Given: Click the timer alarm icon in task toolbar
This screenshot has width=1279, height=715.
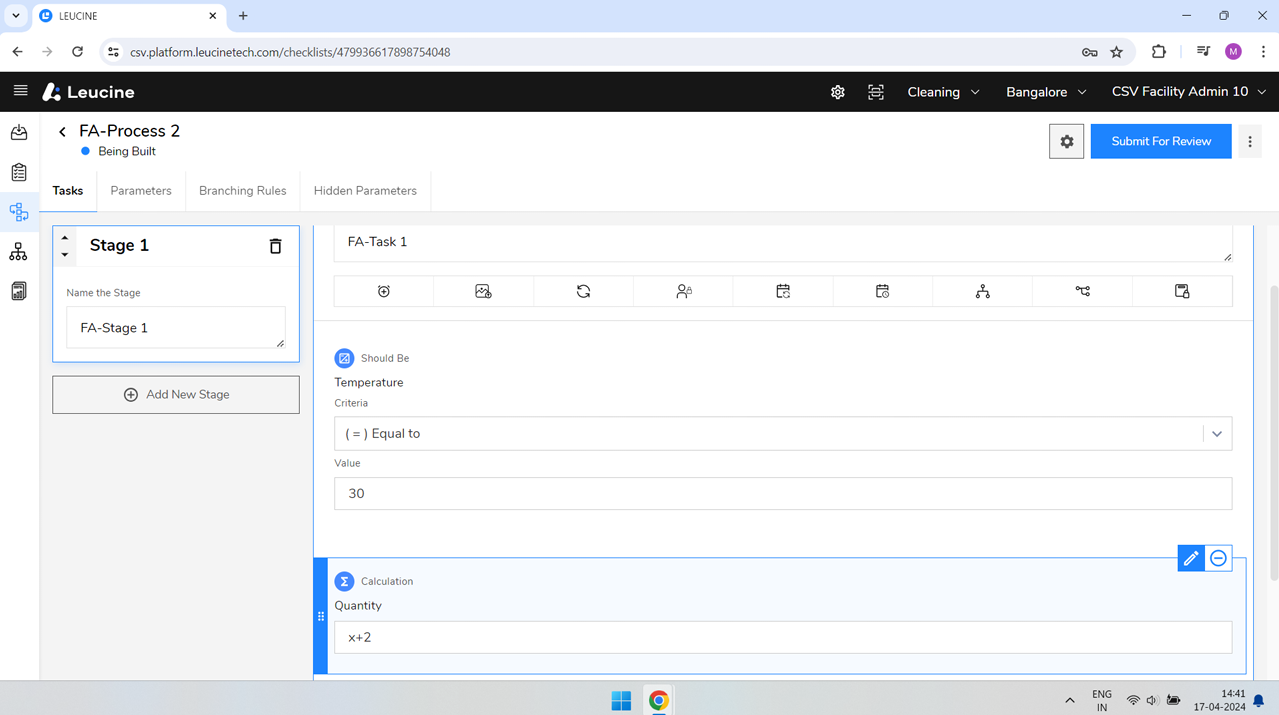Looking at the screenshot, I should 384,291.
